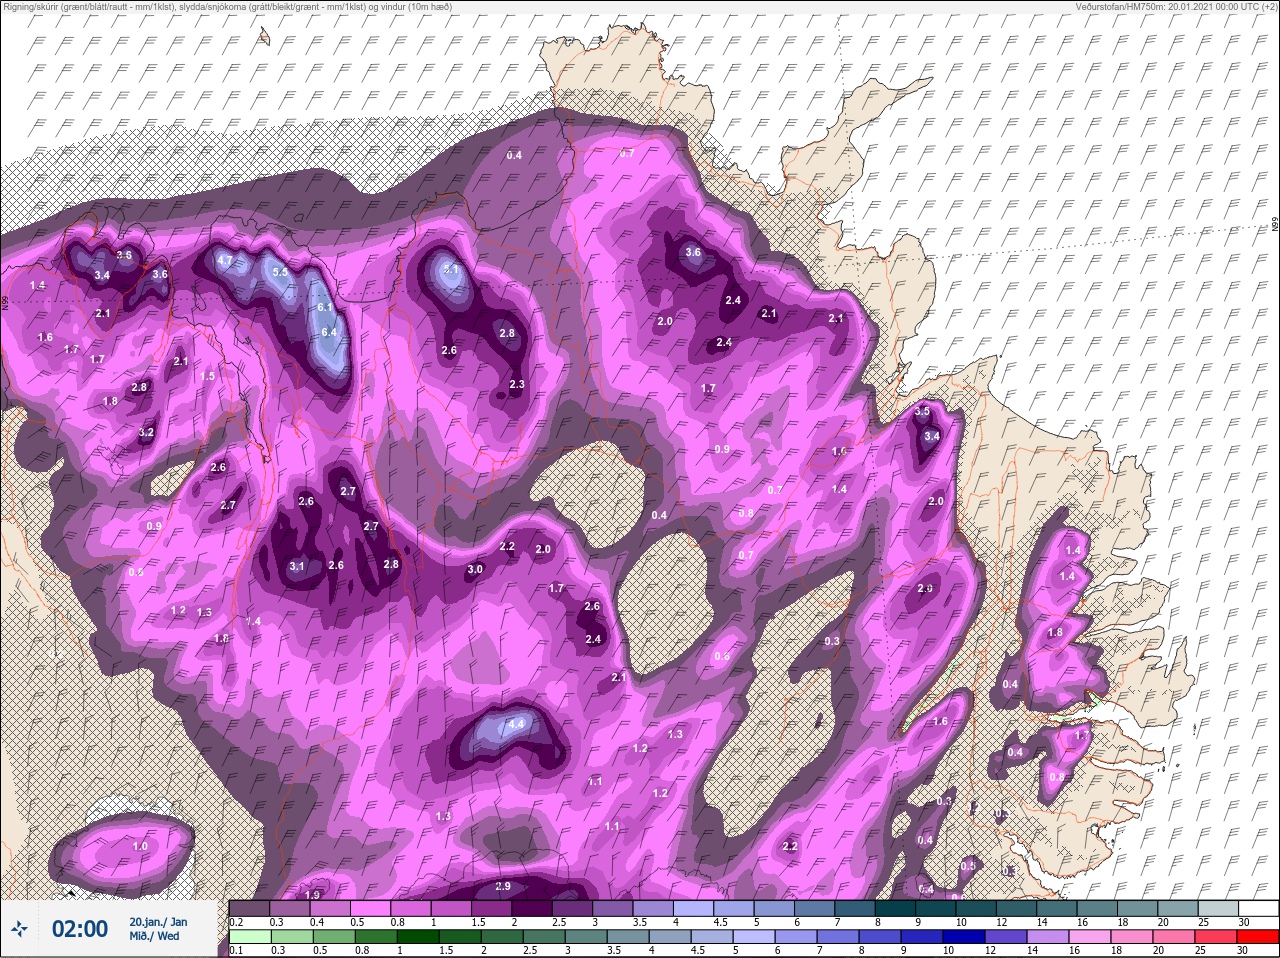Click the 02:00 forecast time display
Image resolution: width=1280 pixels, height=958 pixels.
[x=79, y=929]
